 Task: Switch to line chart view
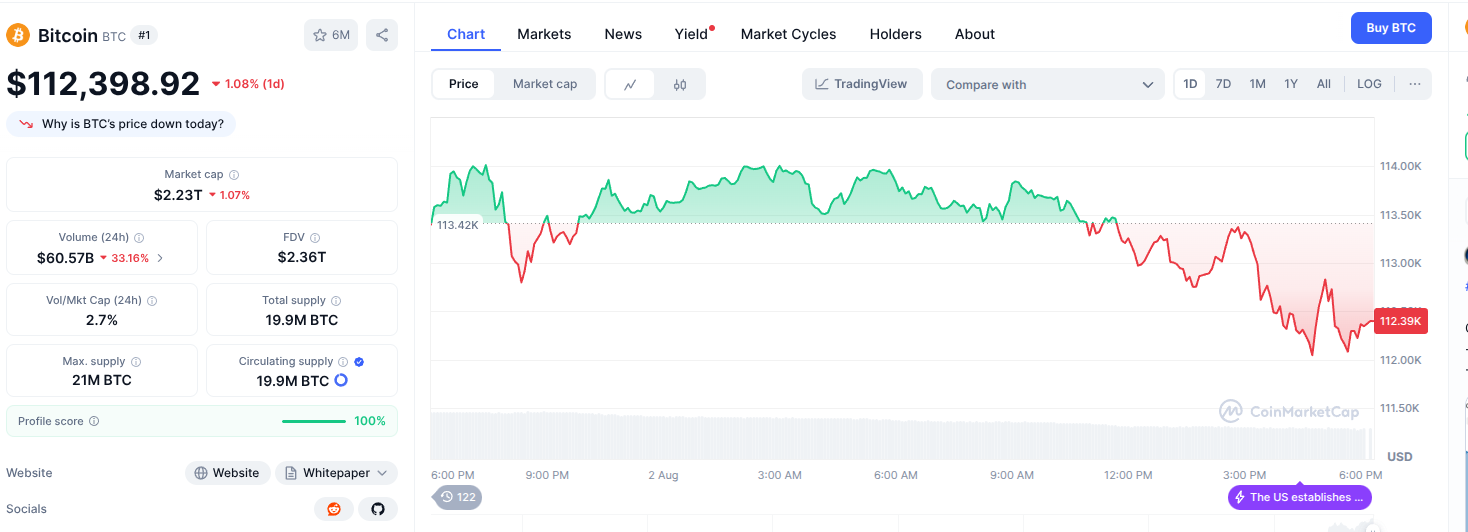coord(630,84)
